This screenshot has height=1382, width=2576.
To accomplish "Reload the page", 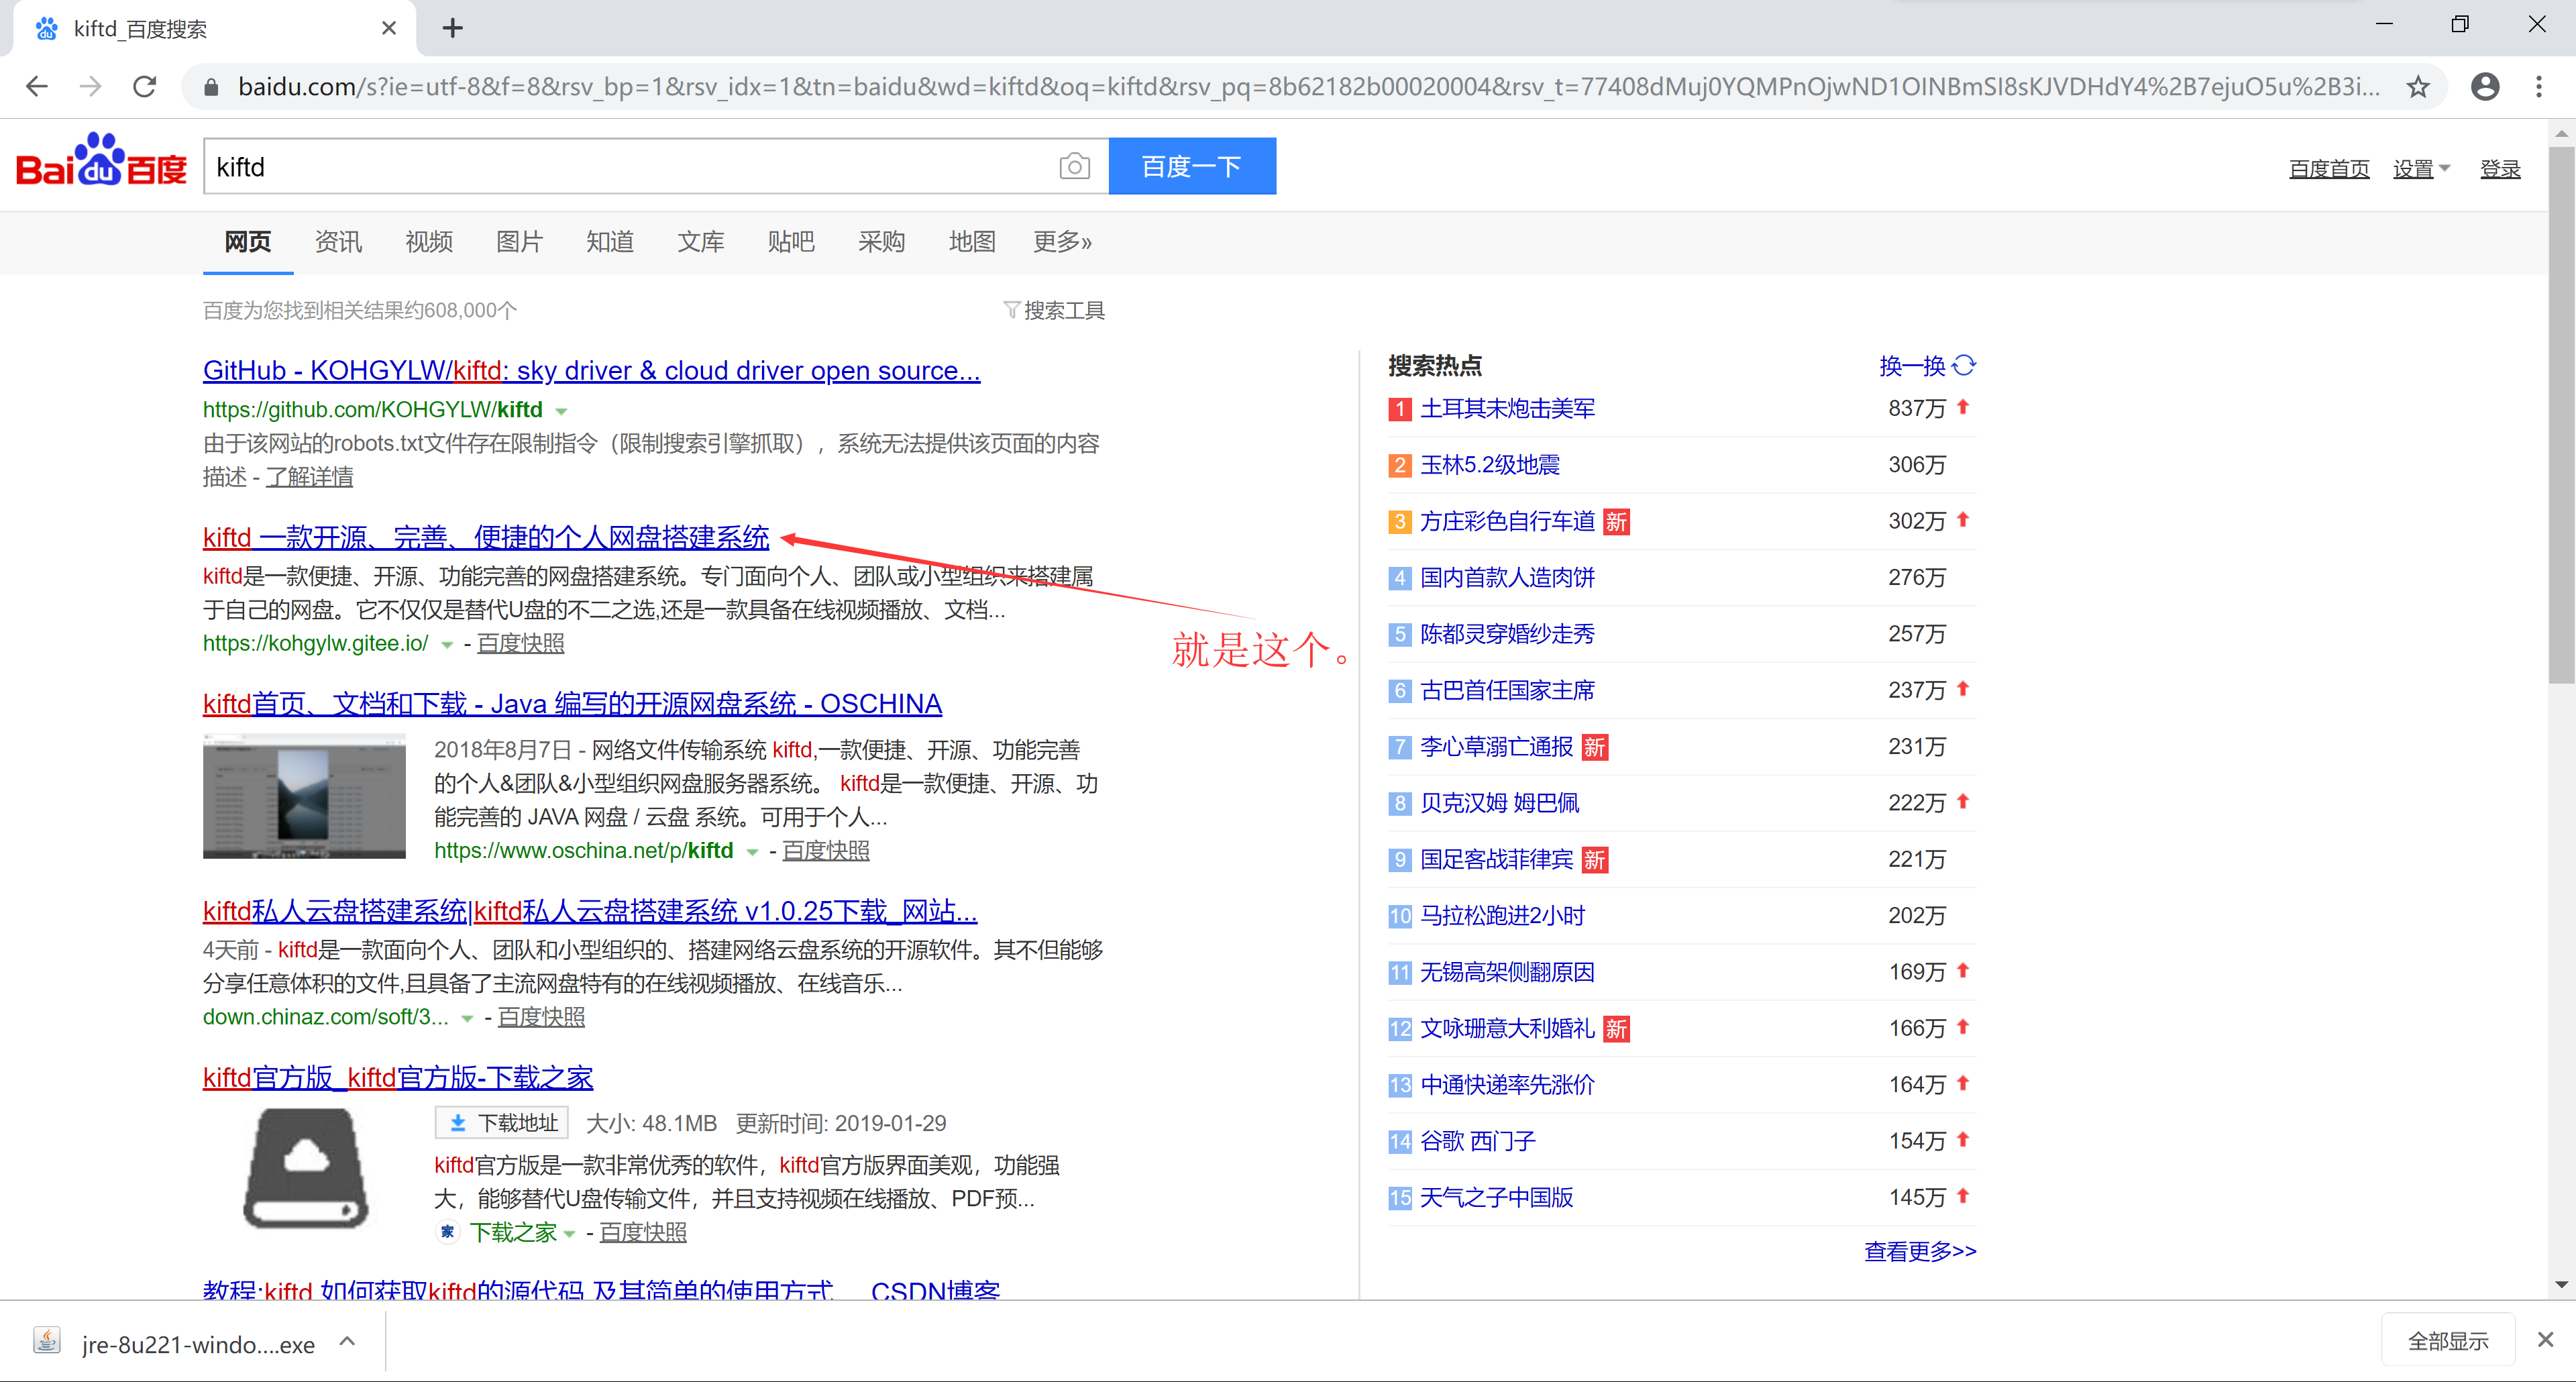I will point(144,87).
